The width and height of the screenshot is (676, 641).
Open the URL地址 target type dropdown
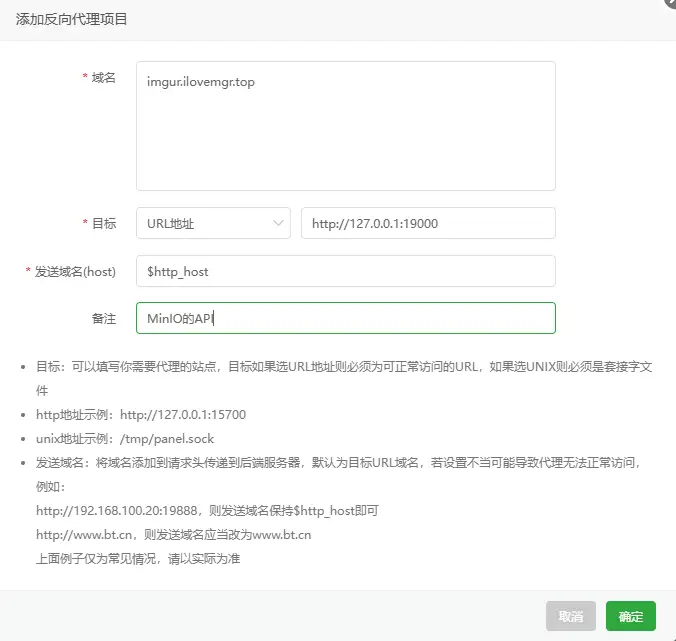click(x=213, y=223)
